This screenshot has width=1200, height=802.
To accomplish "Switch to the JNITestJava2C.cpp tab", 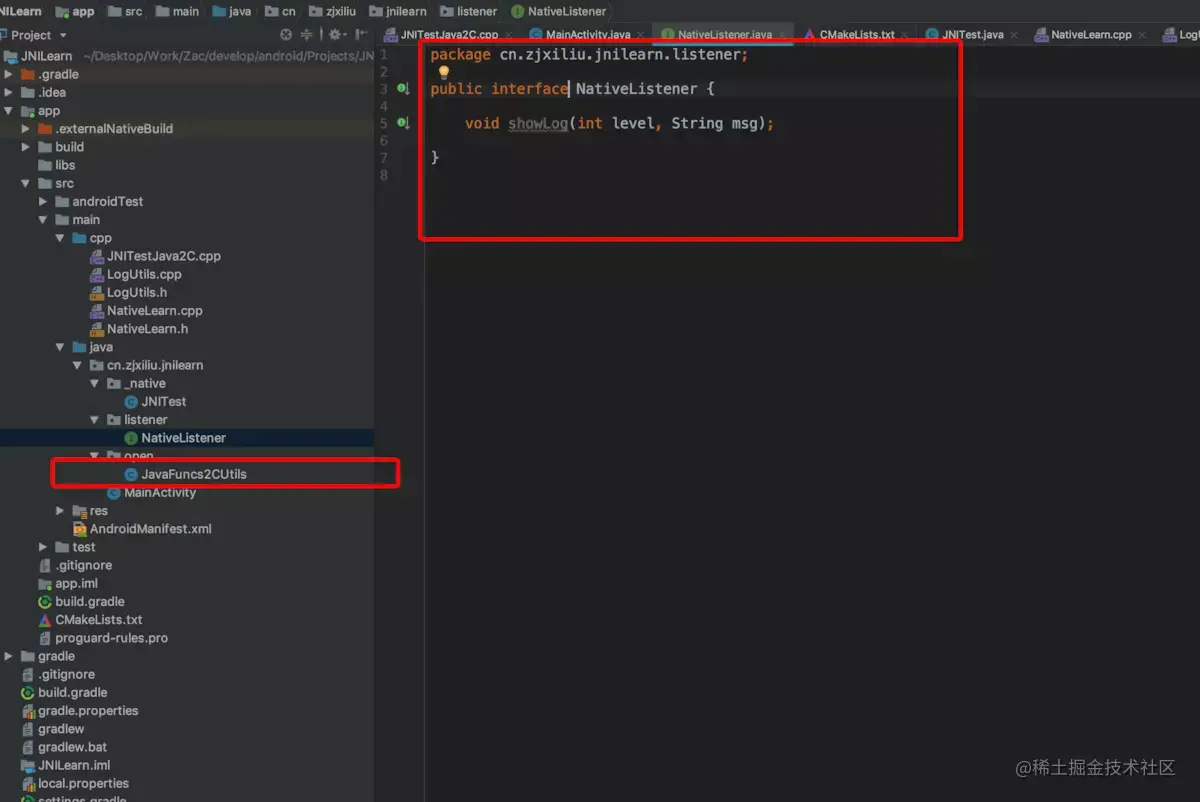I will pos(448,34).
